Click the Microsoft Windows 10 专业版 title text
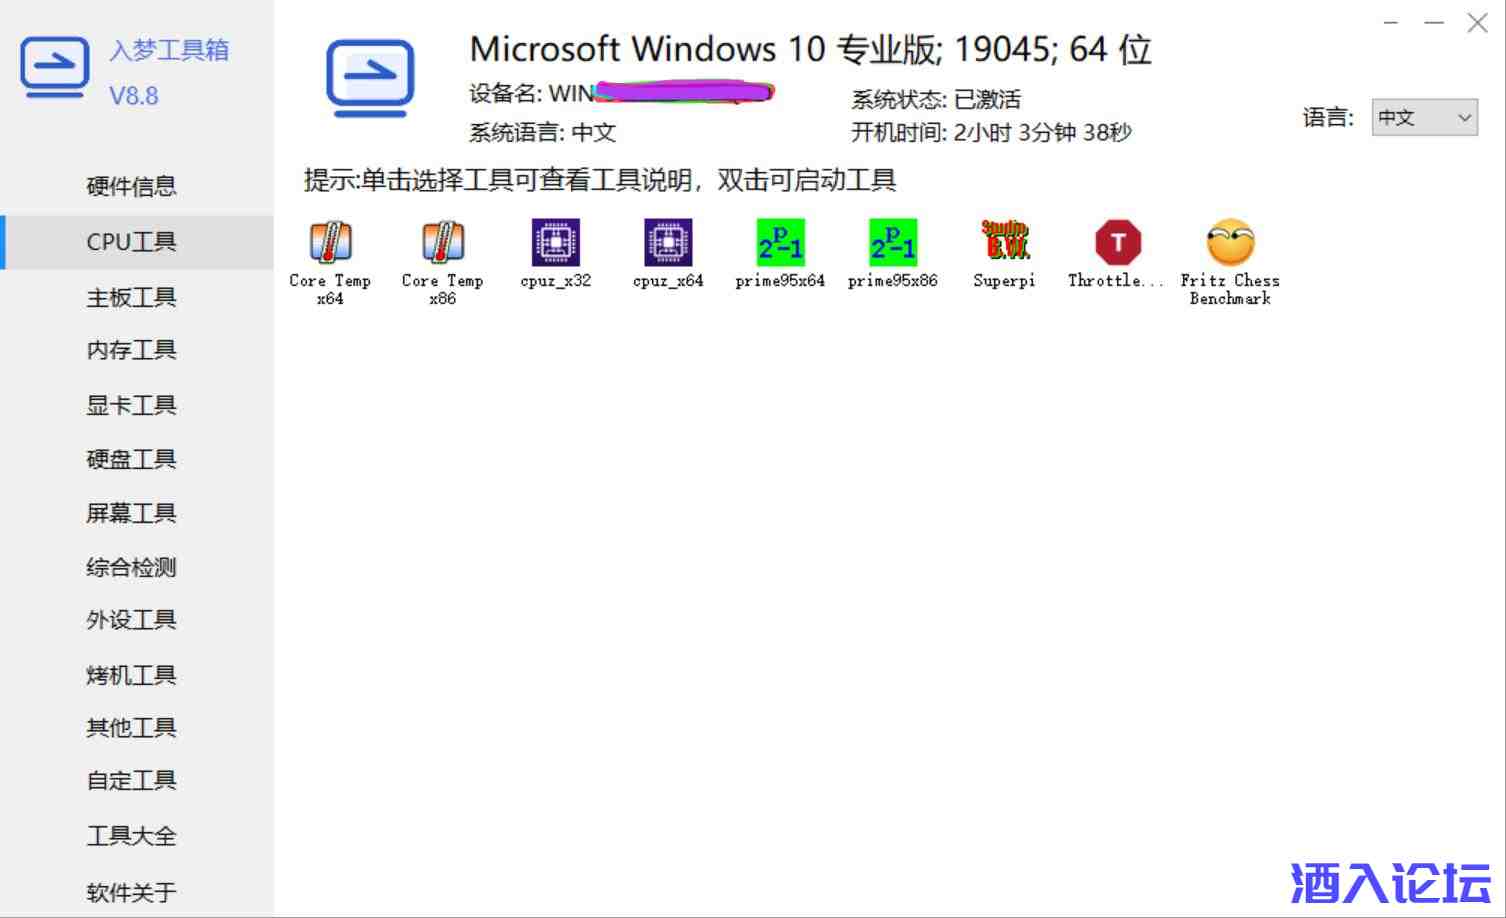Screen dimensions: 1506x918 [x=811, y=49]
